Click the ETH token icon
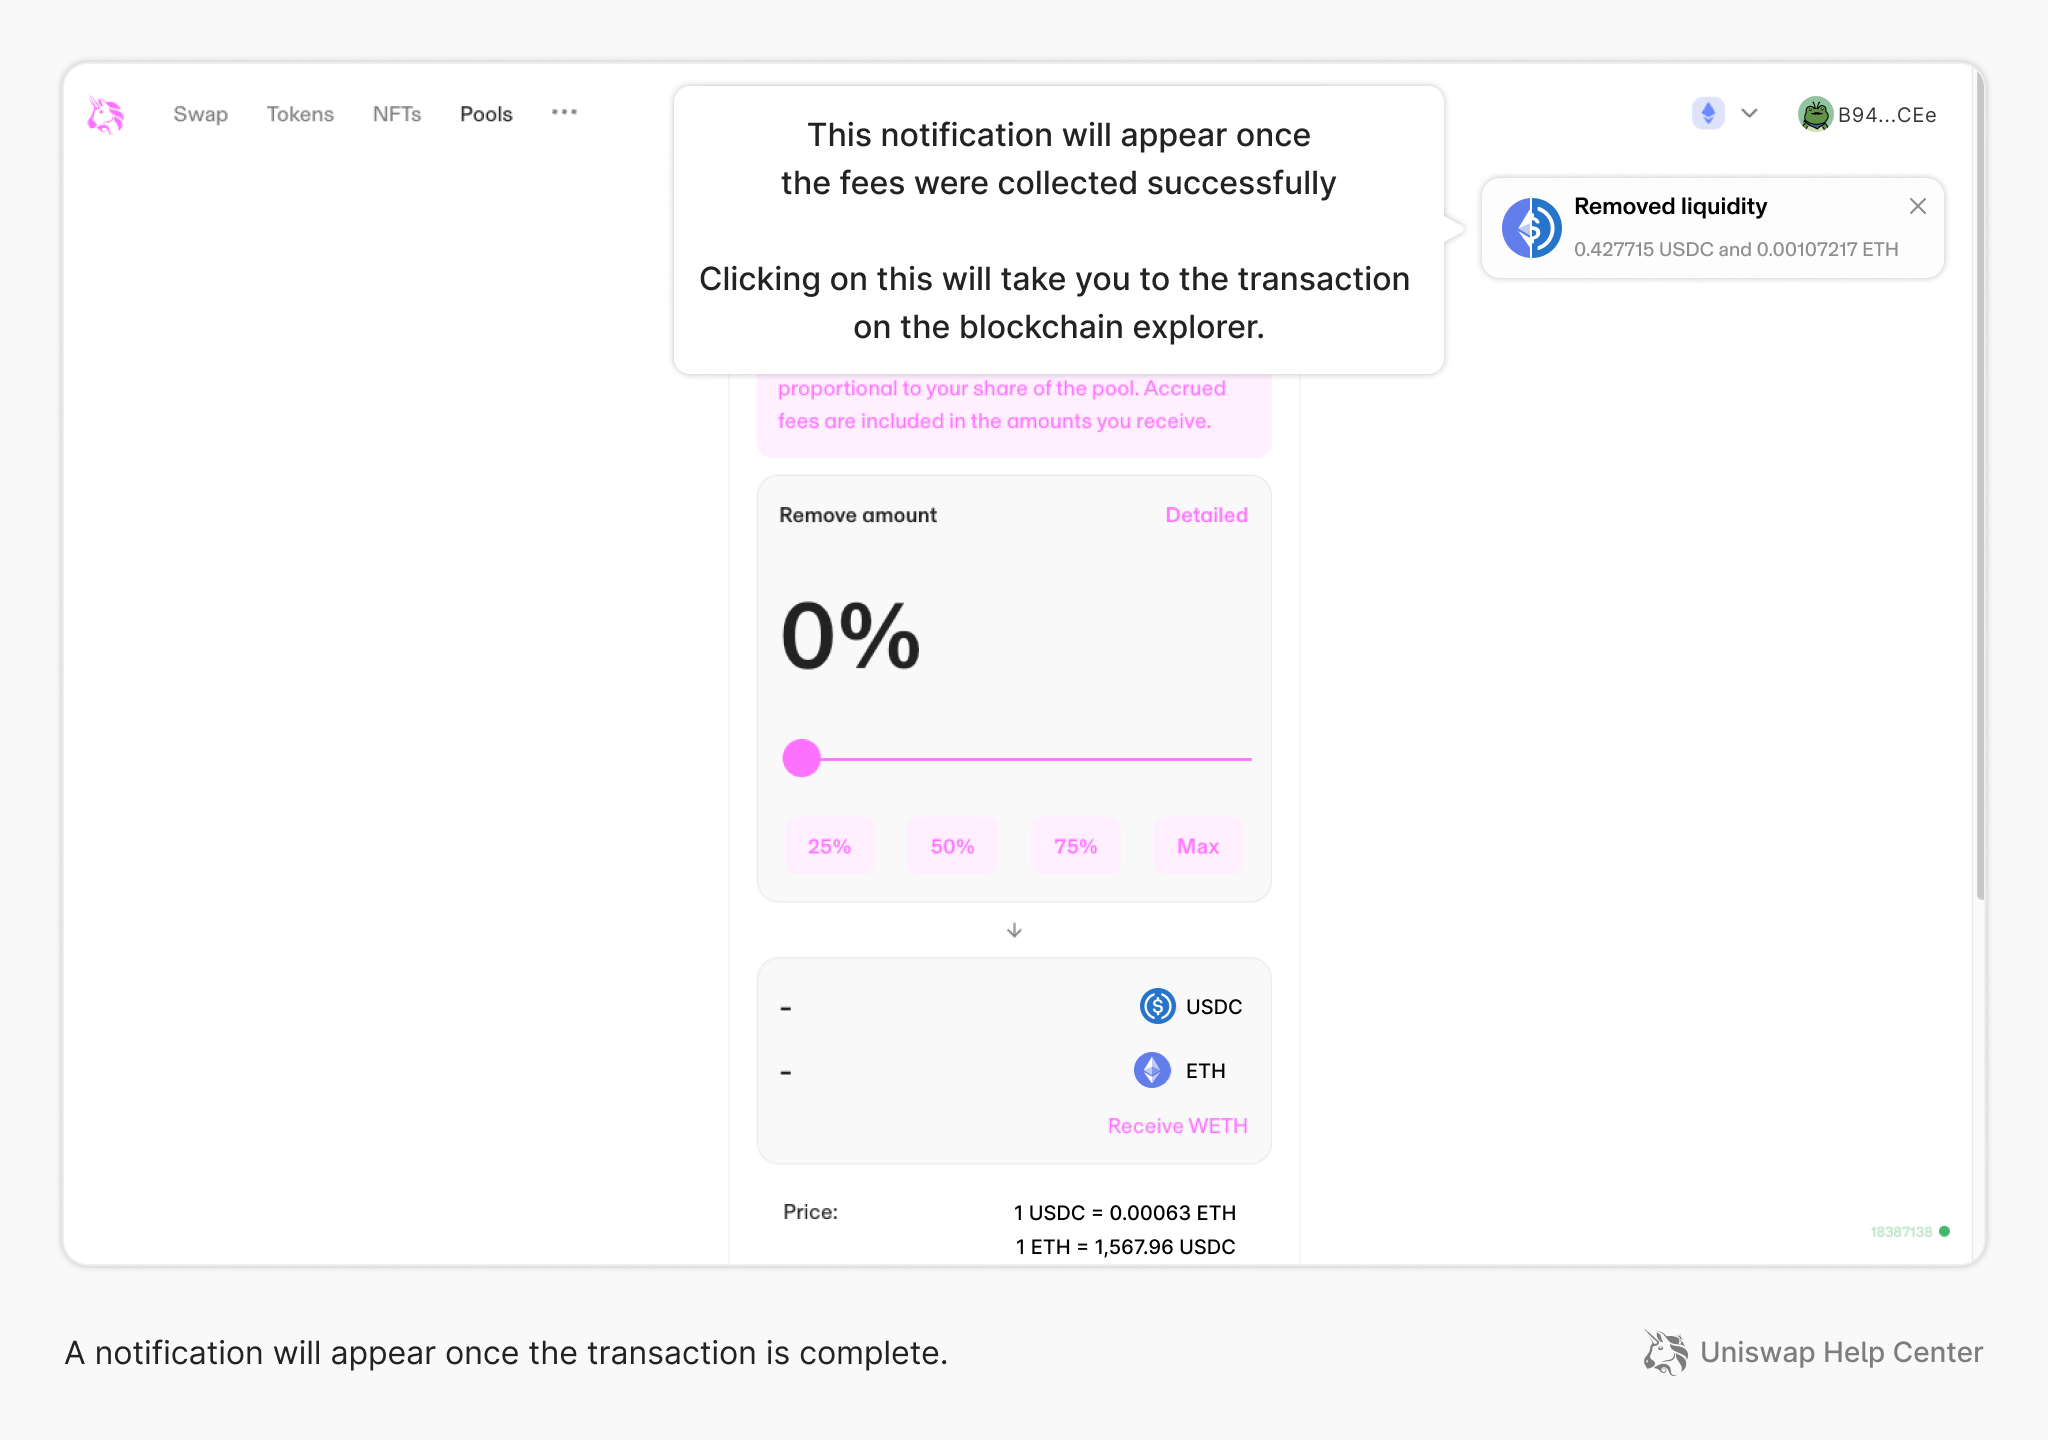 1152,1070
